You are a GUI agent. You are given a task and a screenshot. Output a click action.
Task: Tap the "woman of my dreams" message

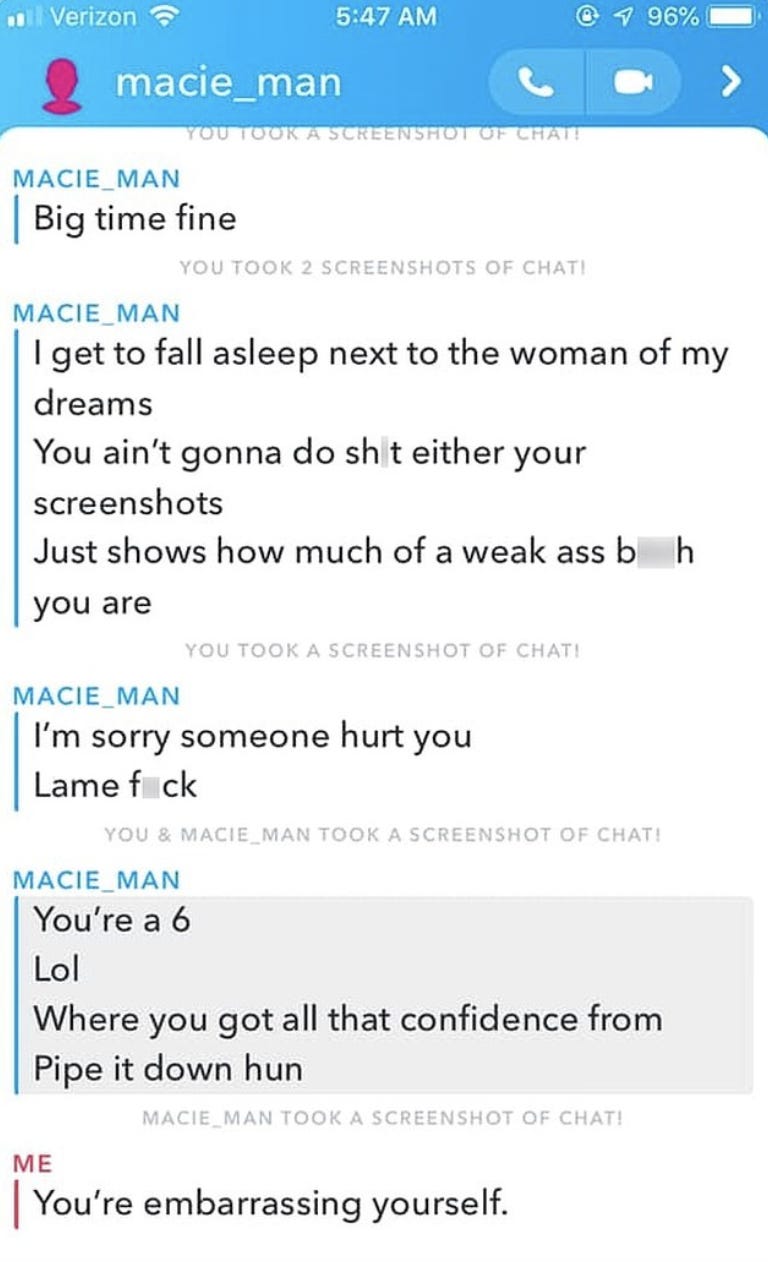coord(381,378)
